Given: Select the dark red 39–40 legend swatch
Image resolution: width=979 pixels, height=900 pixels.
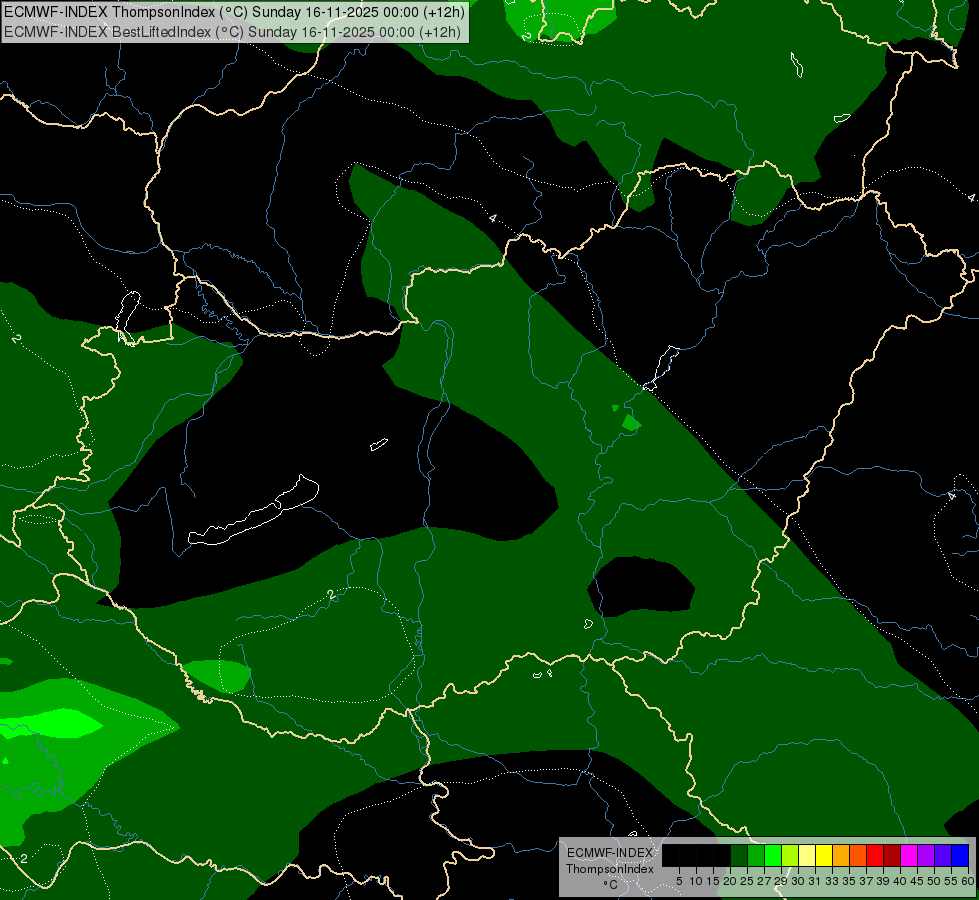Looking at the screenshot, I should point(891,856).
